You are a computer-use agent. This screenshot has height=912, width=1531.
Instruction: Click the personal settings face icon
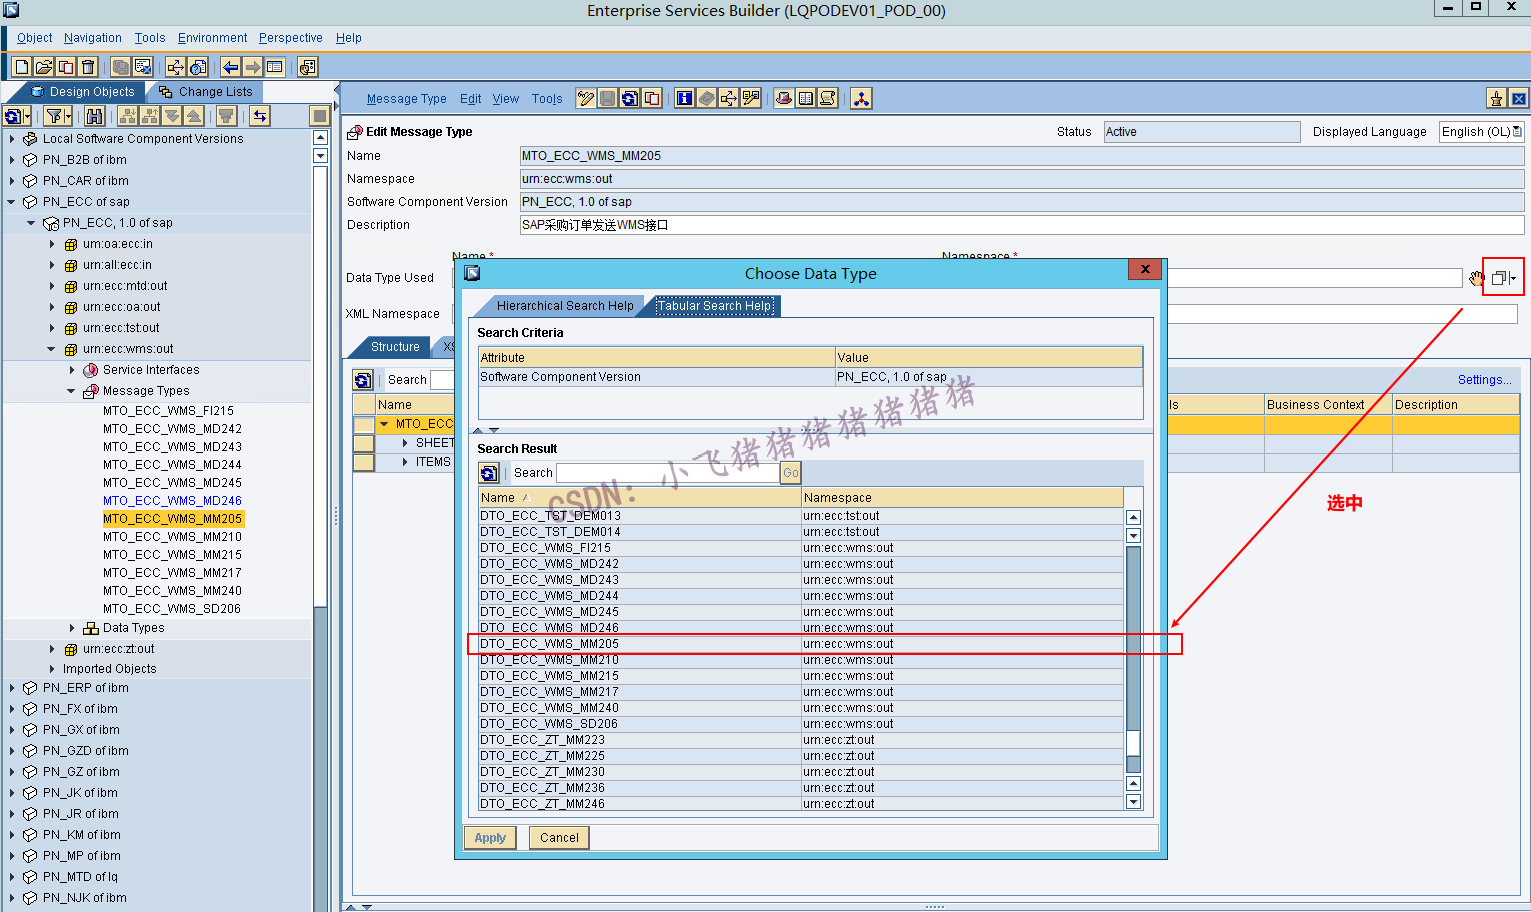click(308, 67)
